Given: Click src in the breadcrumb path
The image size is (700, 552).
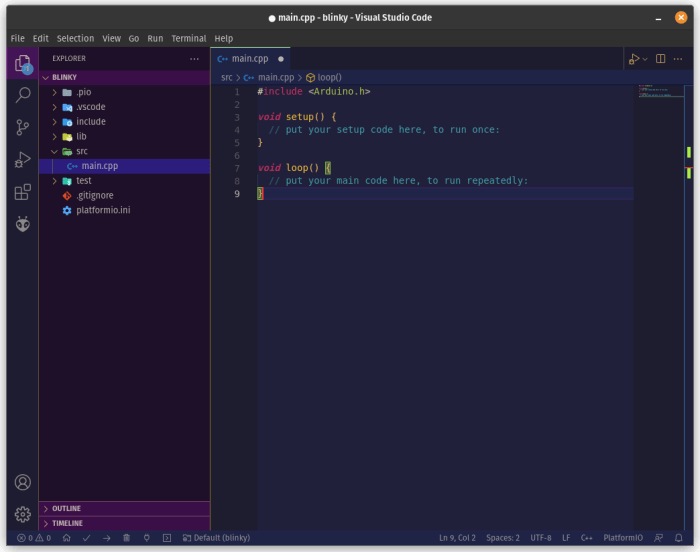Looking at the screenshot, I should (227, 77).
